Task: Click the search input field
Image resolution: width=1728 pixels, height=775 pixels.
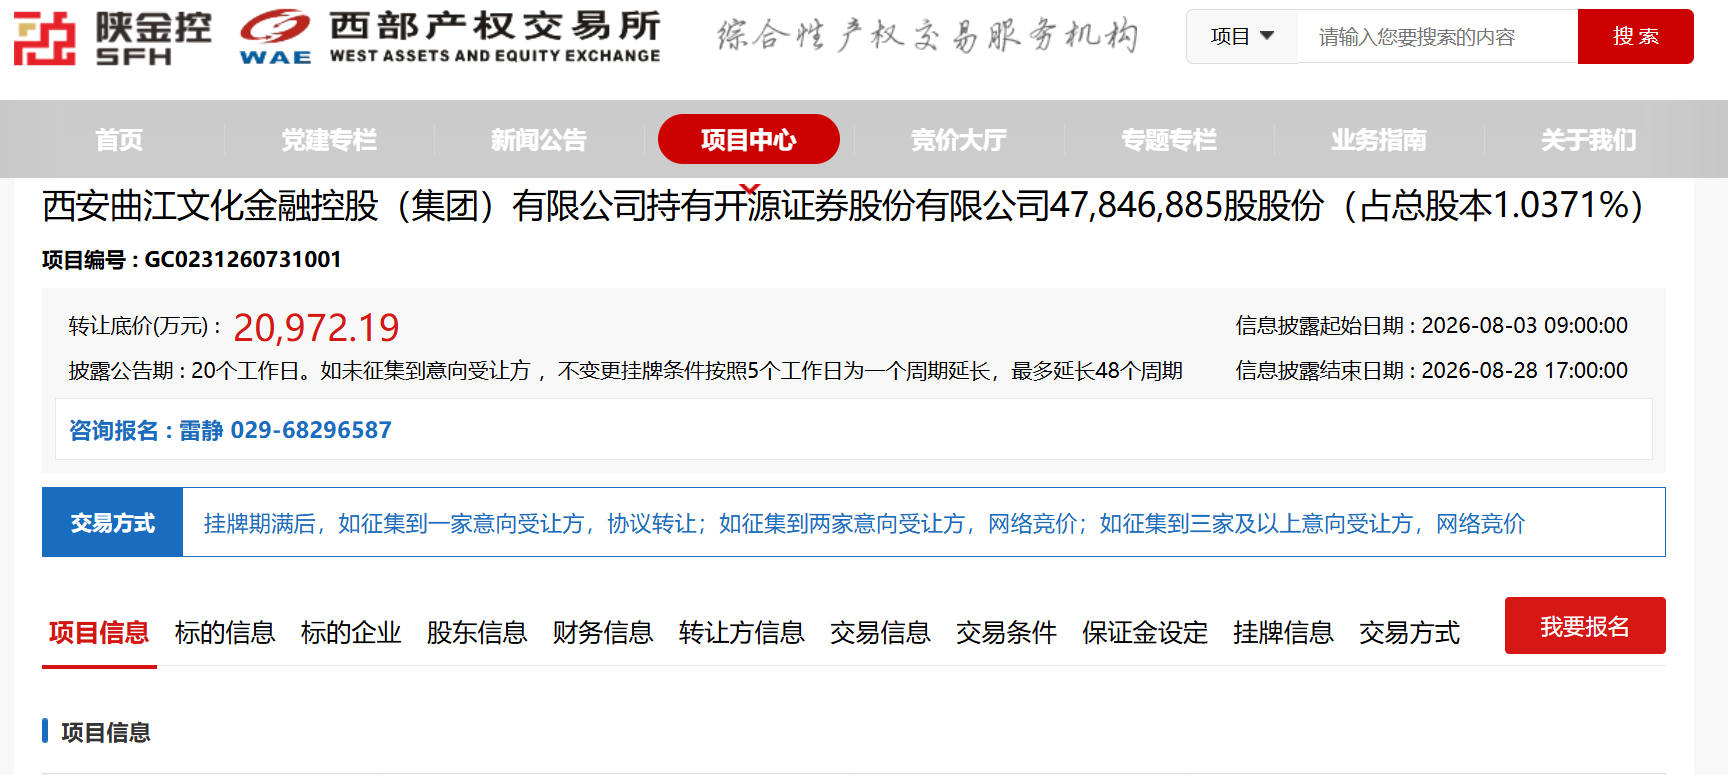Action: tap(1437, 37)
